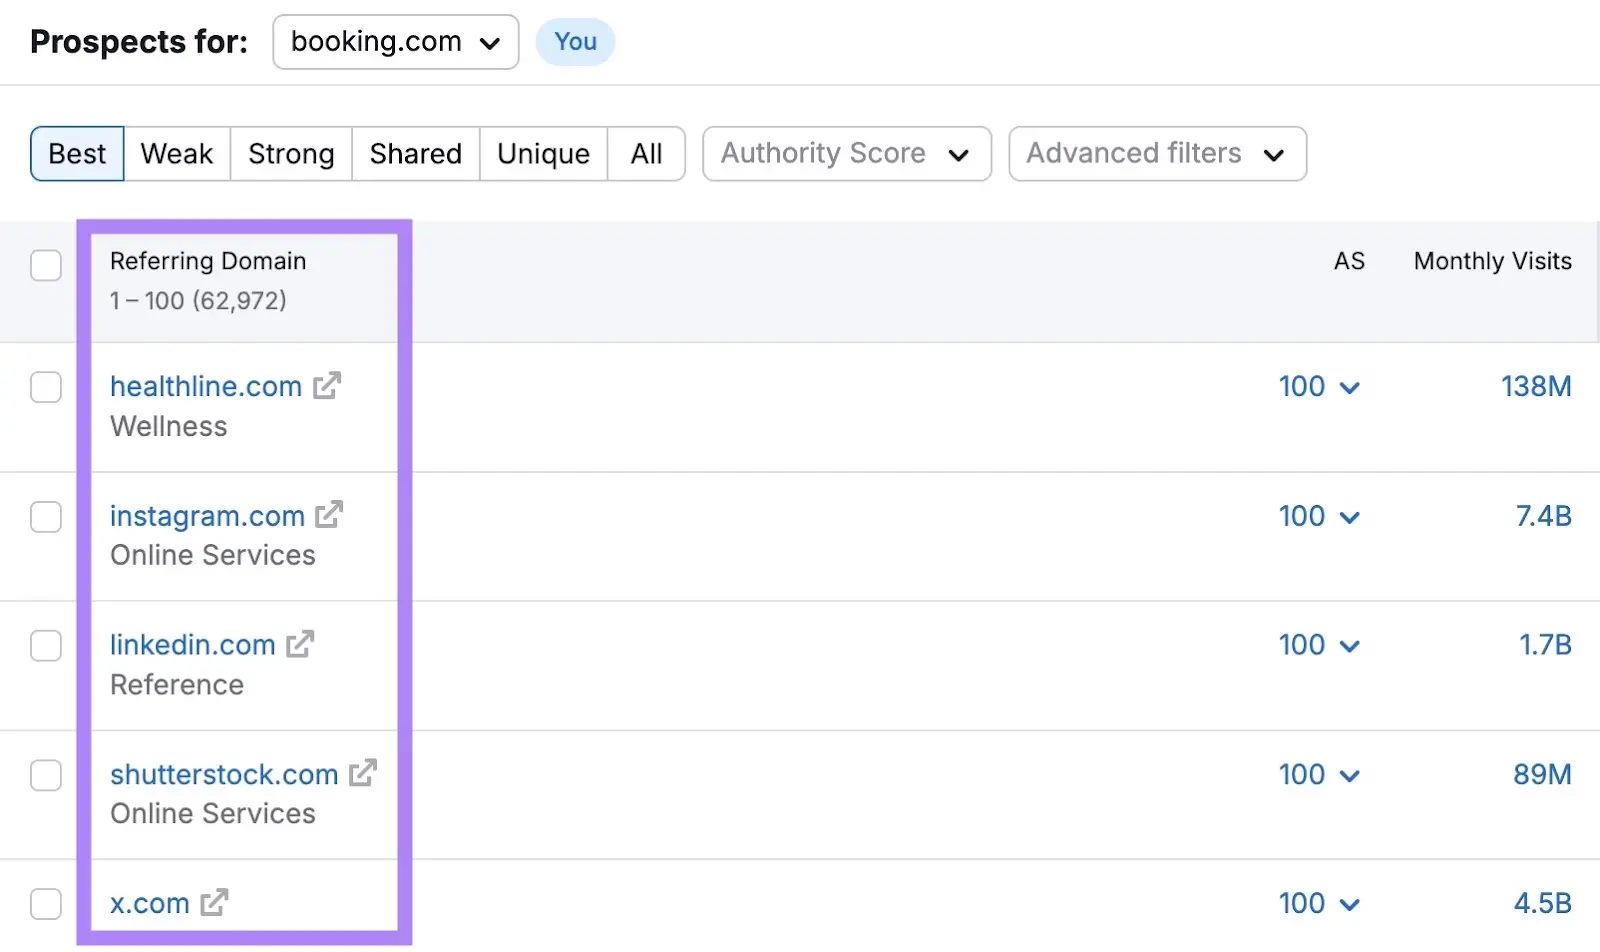Expand the AS score dropdown for x.com

(1352, 903)
